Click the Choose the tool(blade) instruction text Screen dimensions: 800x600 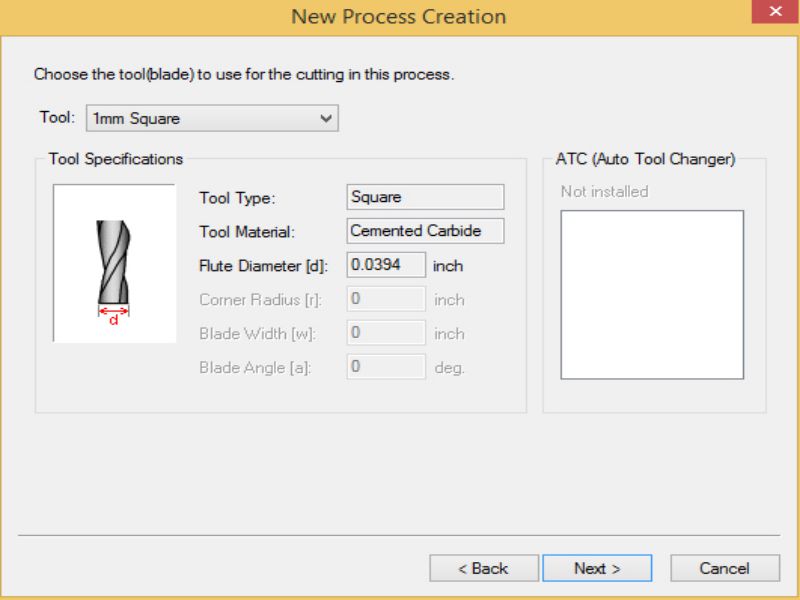244,75
